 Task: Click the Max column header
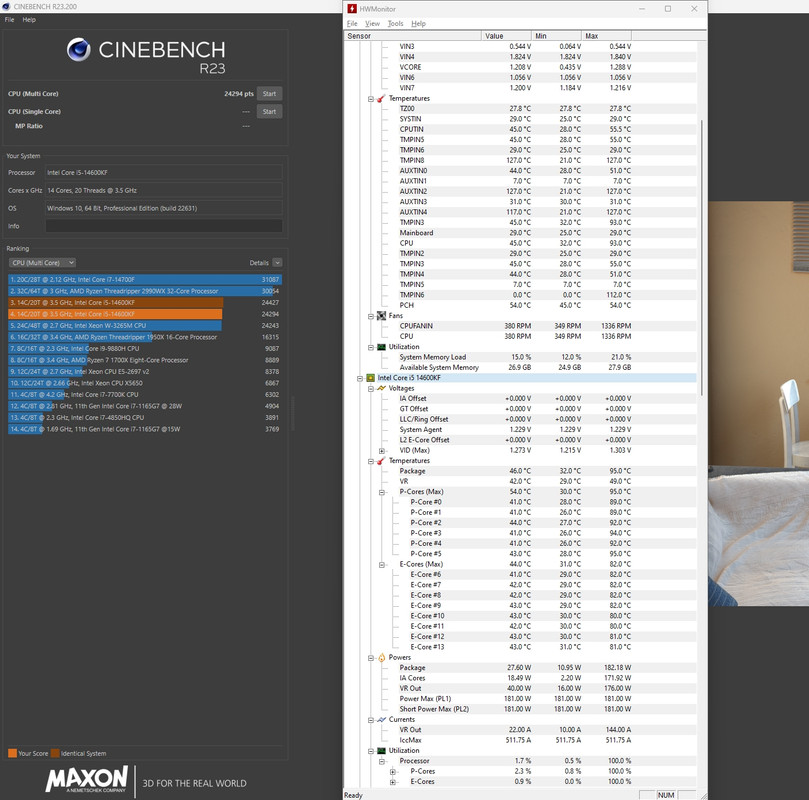(607, 36)
